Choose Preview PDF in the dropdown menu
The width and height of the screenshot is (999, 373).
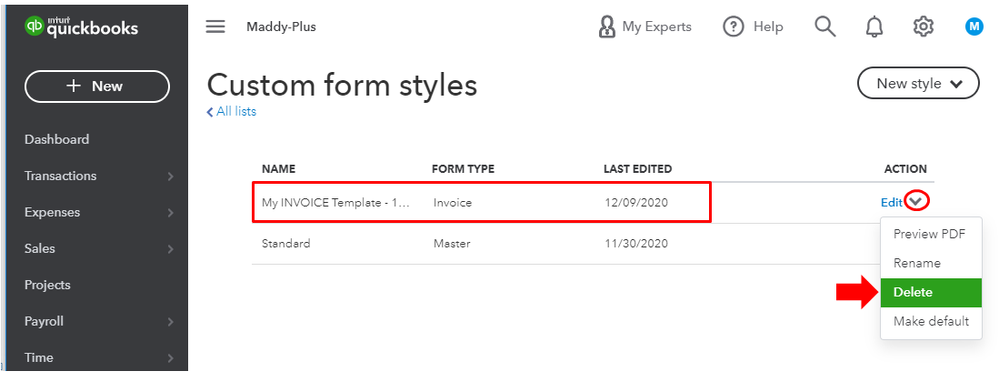click(x=931, y=234)
